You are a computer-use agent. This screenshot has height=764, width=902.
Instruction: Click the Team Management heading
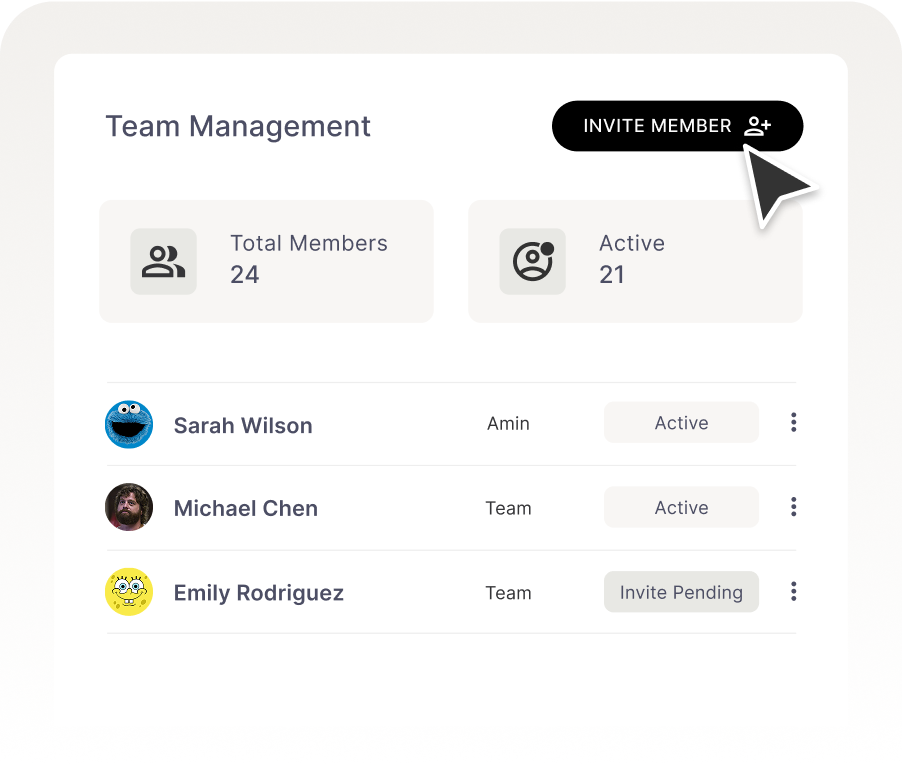click(238, 126)
